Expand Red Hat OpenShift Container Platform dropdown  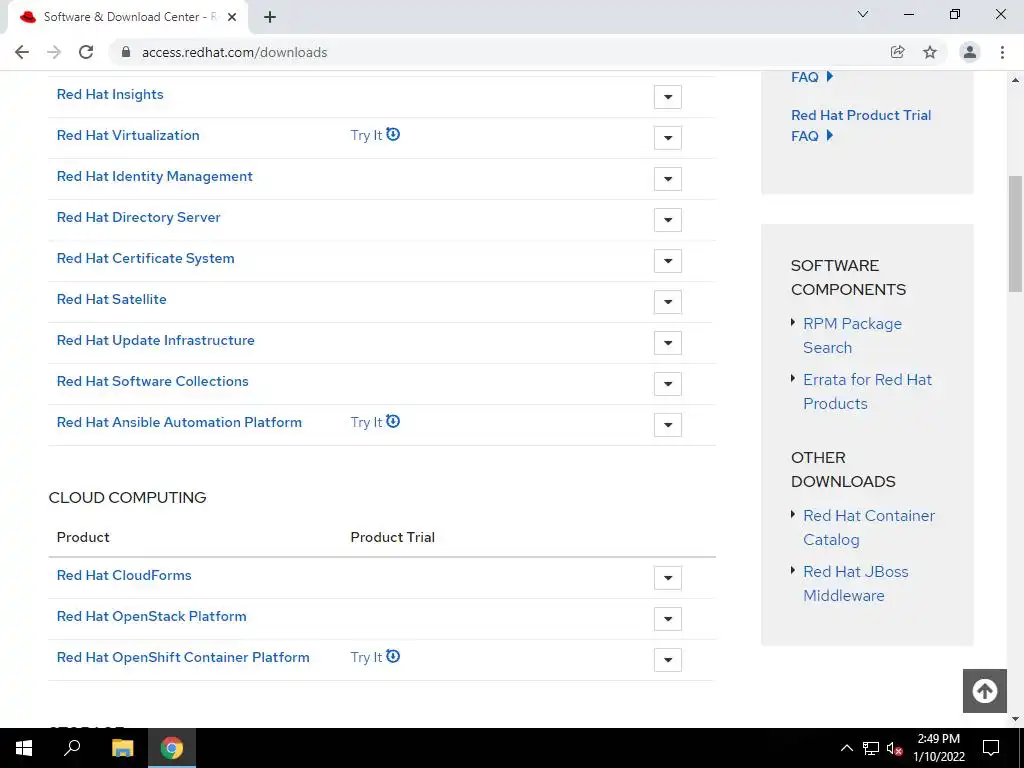tap(667, 660)
